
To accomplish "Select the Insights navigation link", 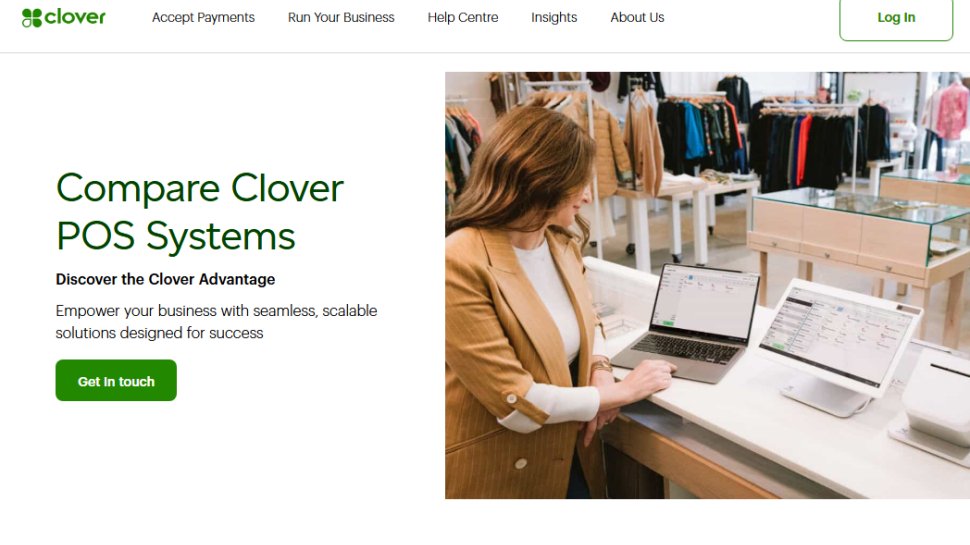I will tap(554, 17).
